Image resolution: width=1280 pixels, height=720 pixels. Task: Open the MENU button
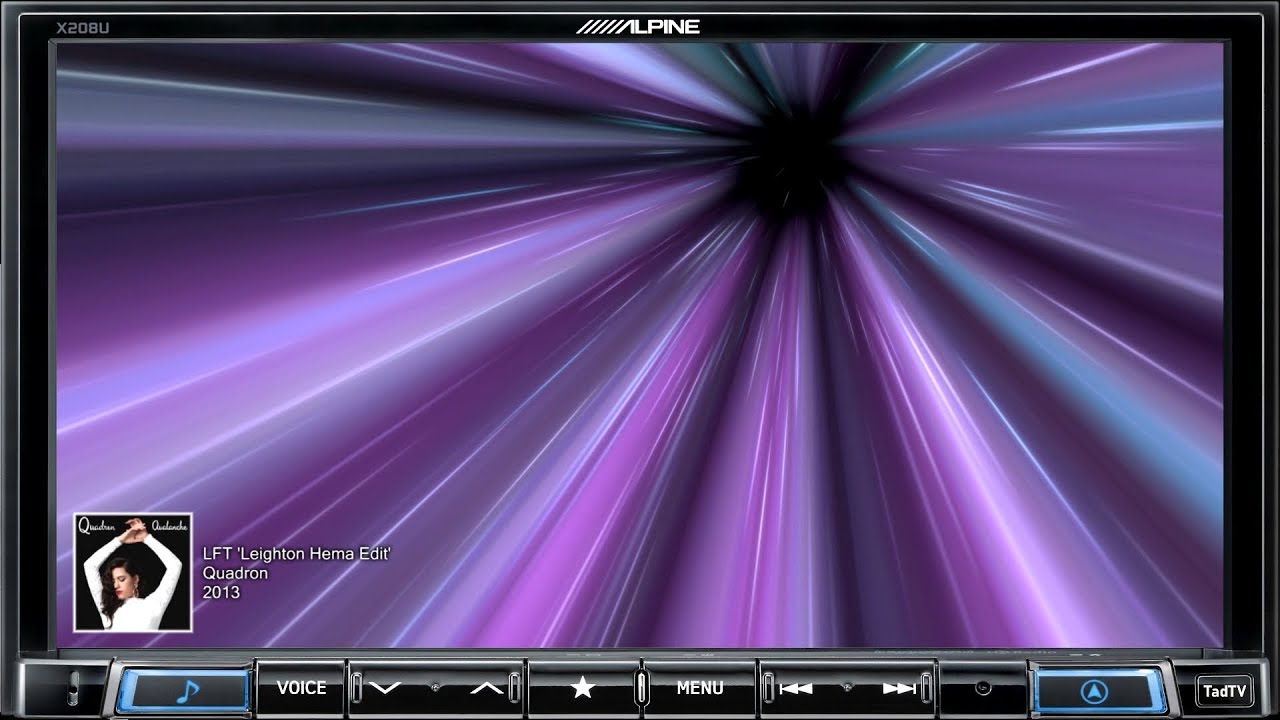tap(700, 688)
